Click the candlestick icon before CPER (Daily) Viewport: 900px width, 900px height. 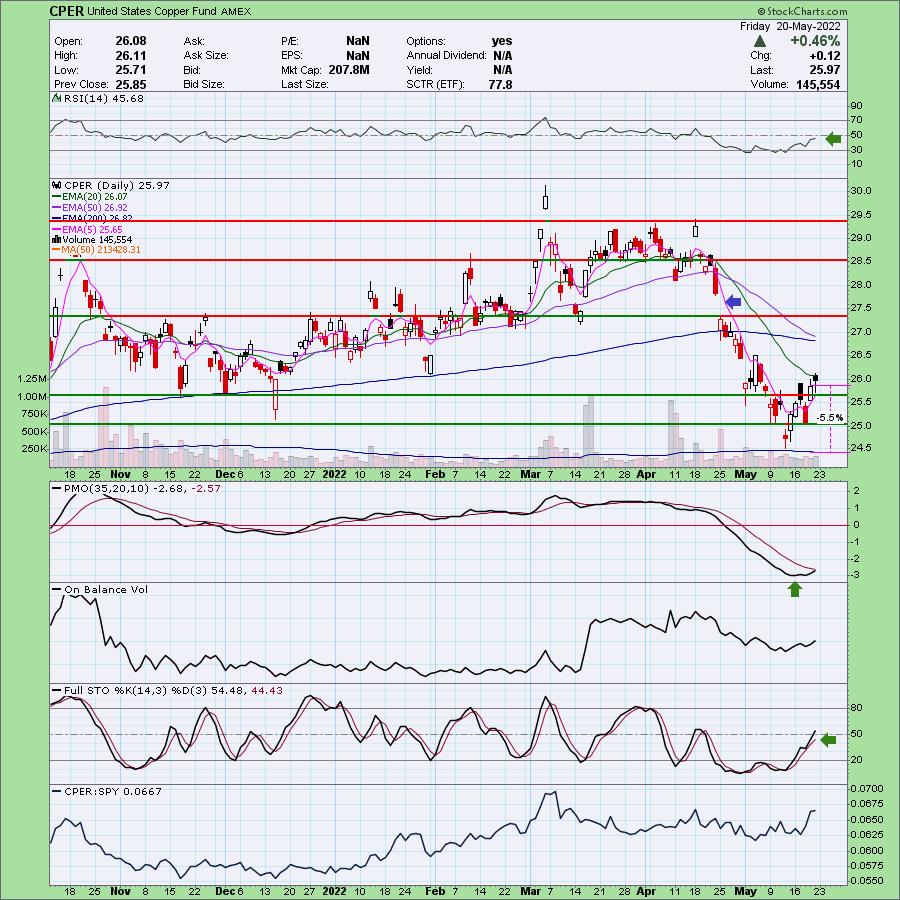coord(57,185)
